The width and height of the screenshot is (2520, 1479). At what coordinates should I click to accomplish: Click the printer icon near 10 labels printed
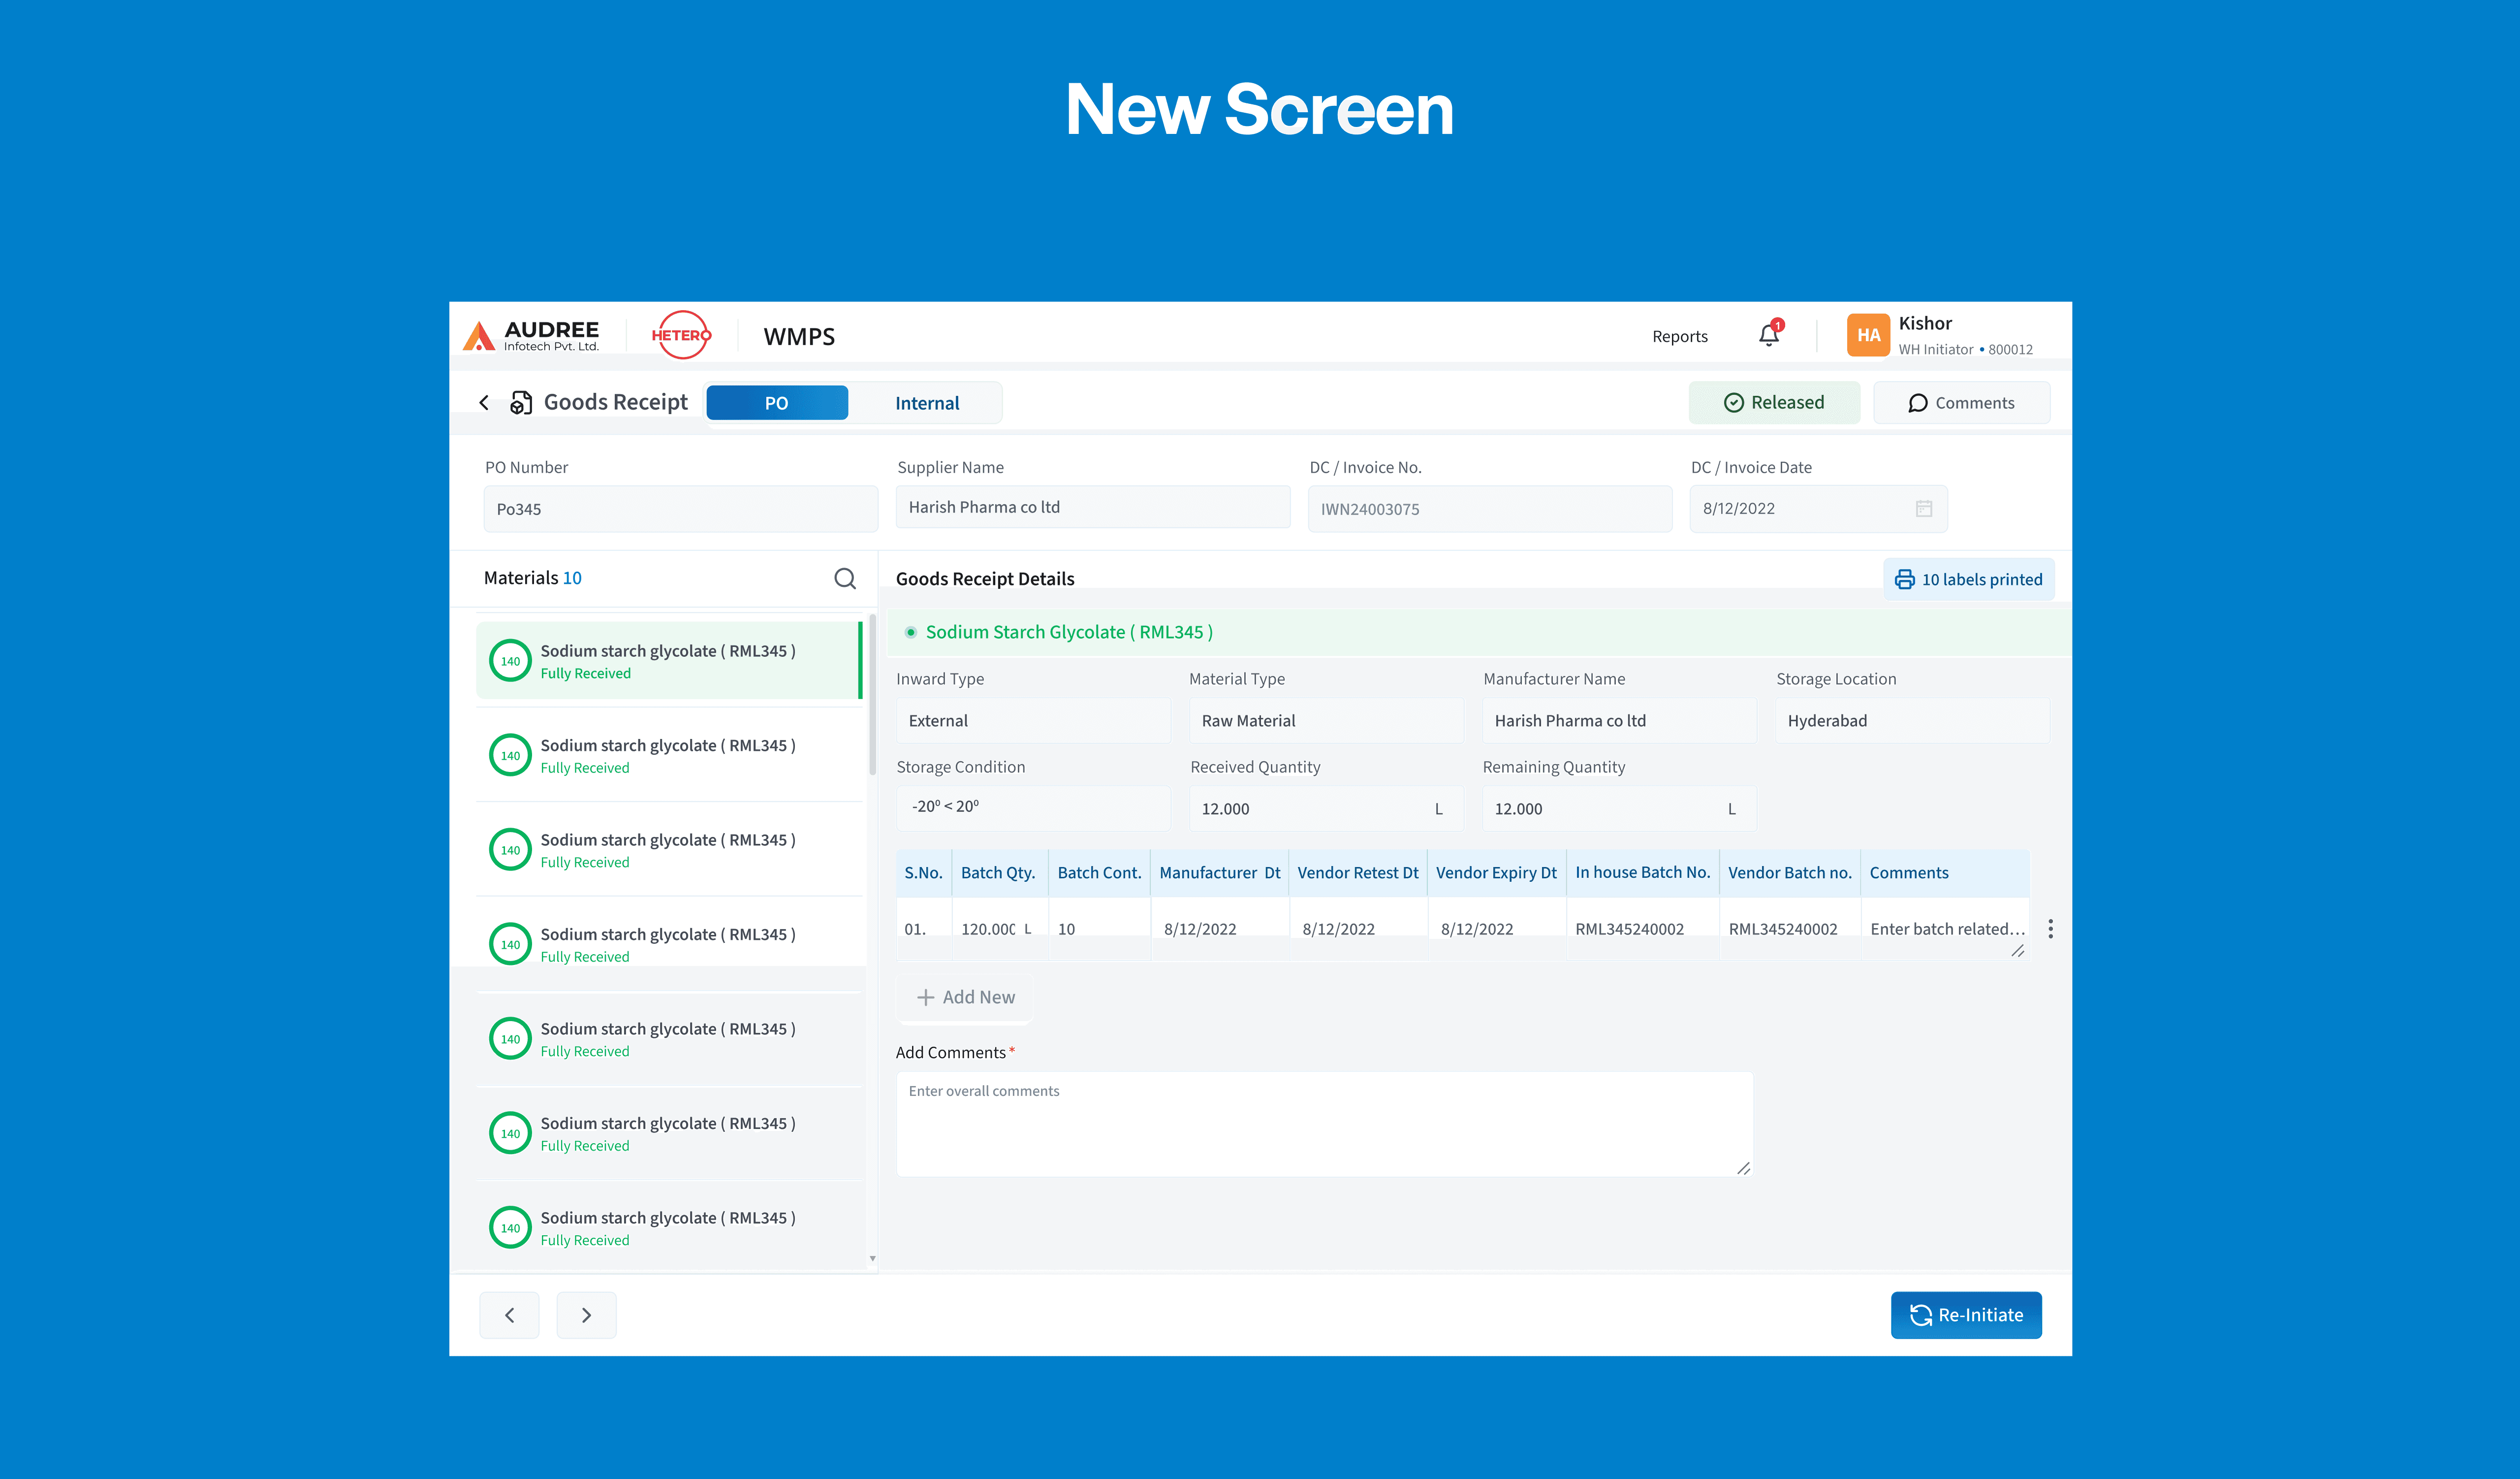(1904, 579)
